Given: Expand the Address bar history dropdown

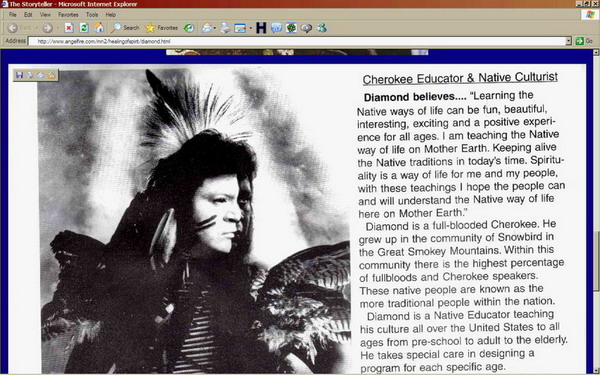Looking at the screenshot, I should [x=568, y=41].
